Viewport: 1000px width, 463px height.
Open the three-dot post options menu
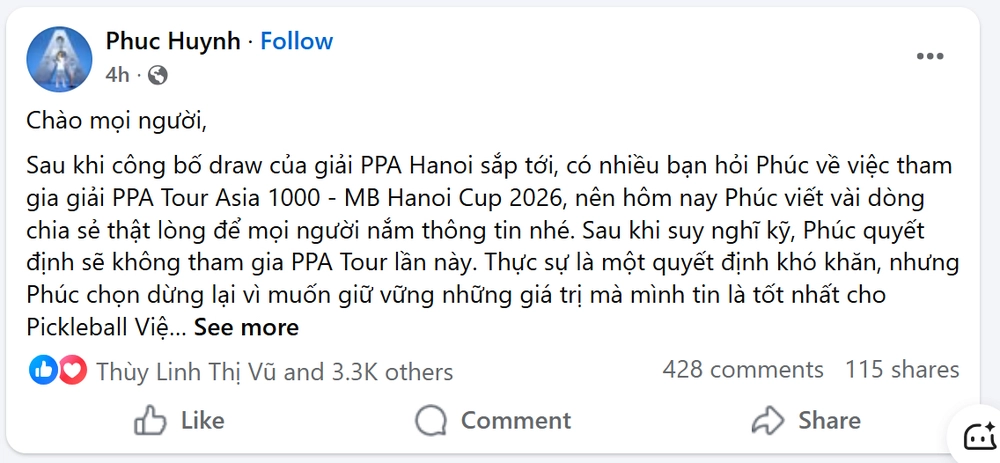coord(930,58)
